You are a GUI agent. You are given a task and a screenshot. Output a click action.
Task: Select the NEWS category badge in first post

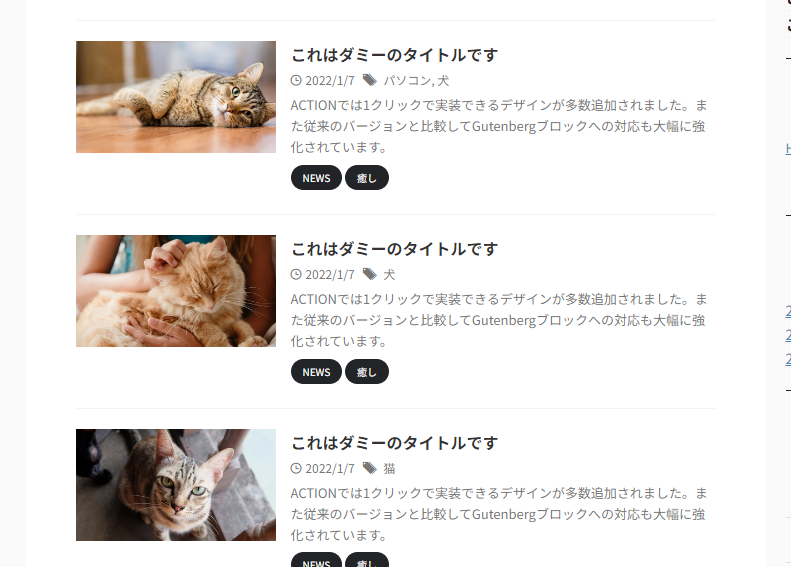click(x=316, y=178)
